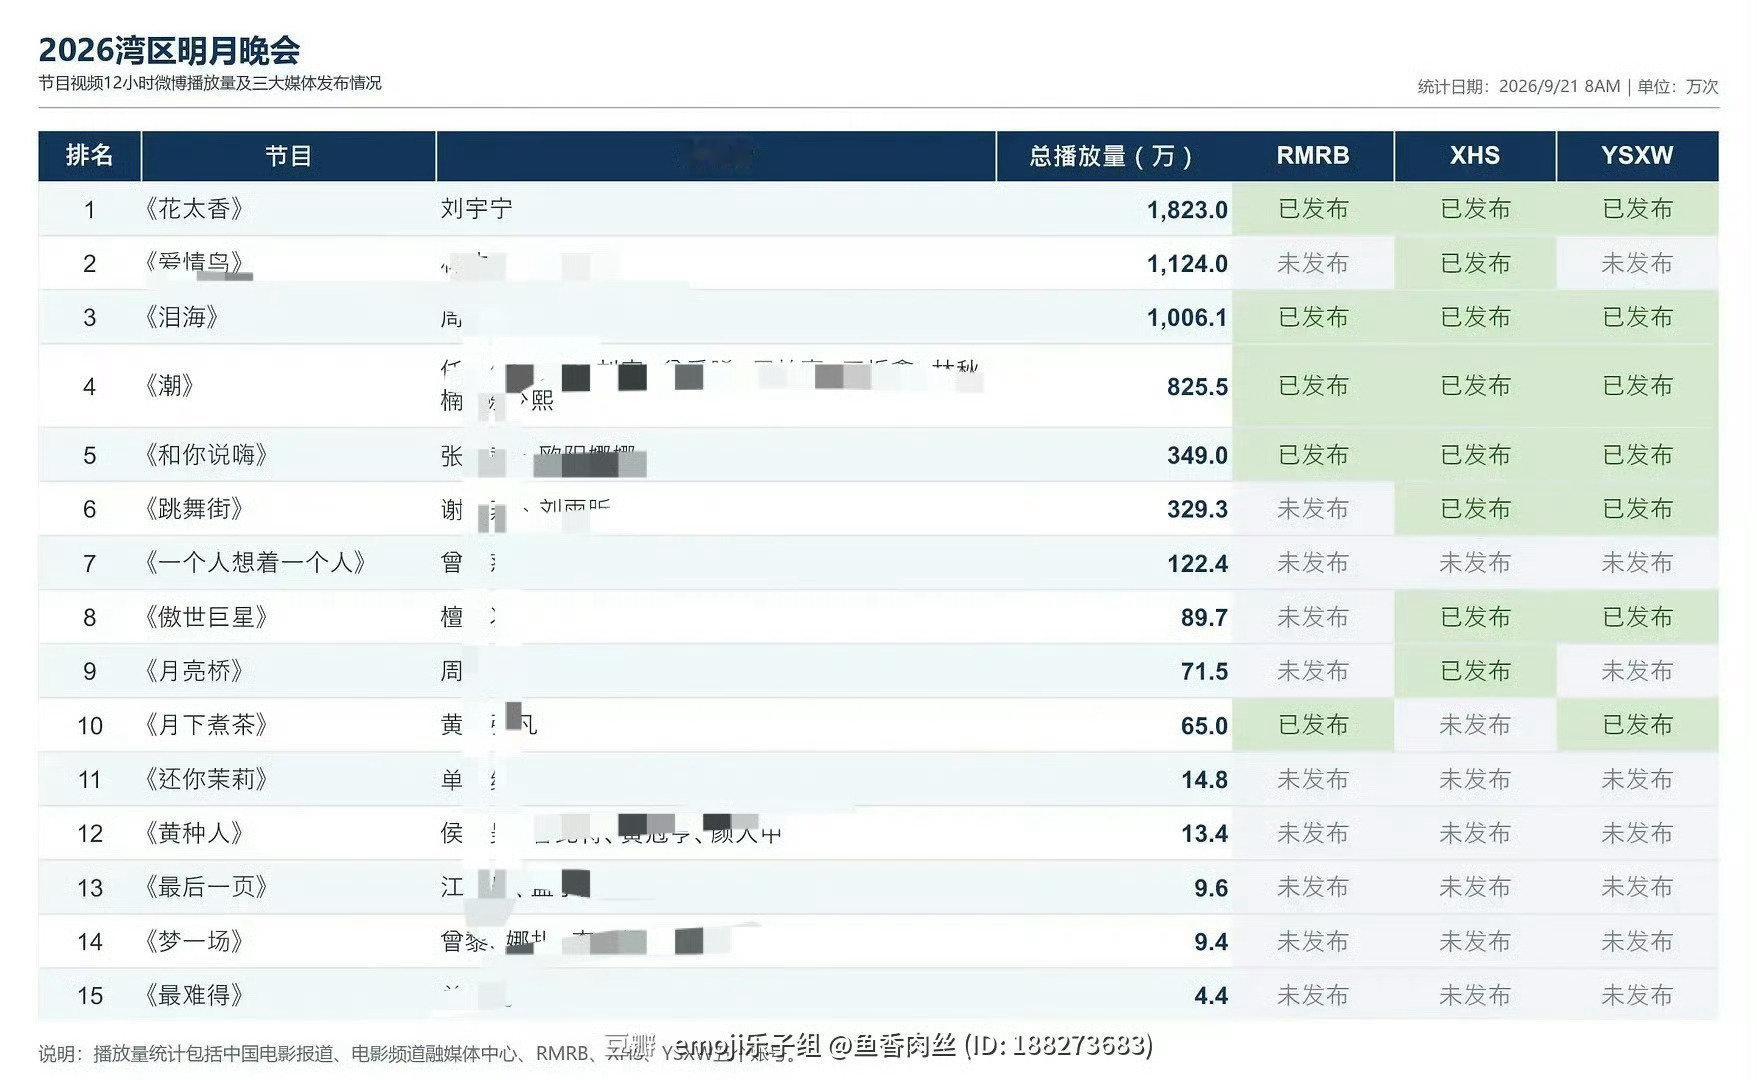Viewport: 1757px width, 1080px height.
Task: Click the play count 1,124.0
Action: click(1187, 264)
